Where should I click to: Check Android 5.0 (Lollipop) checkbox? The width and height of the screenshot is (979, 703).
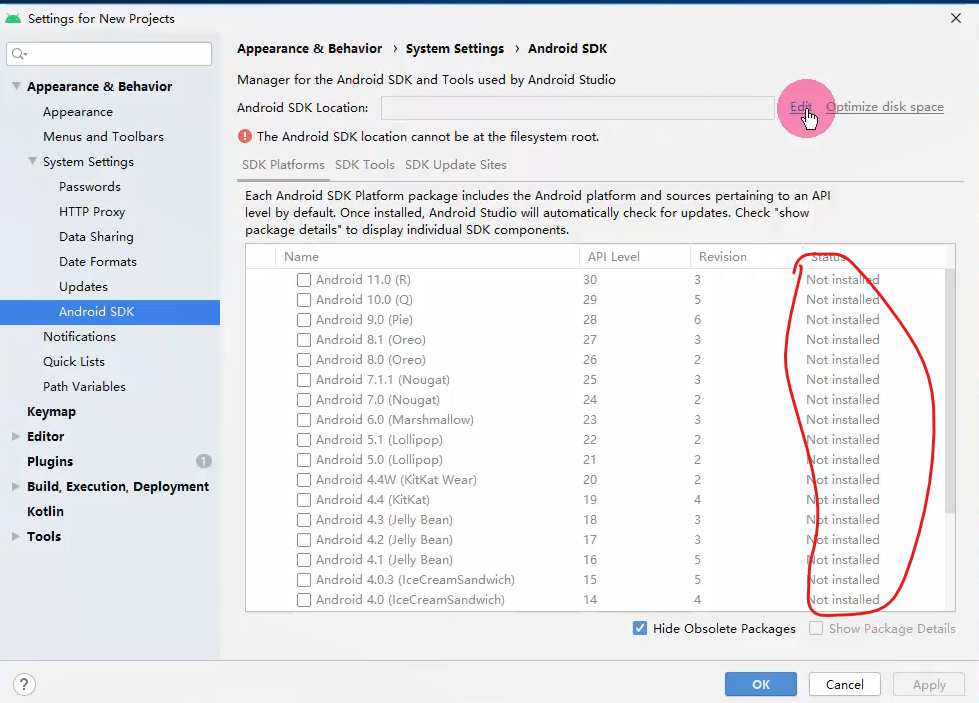(303, 460)
